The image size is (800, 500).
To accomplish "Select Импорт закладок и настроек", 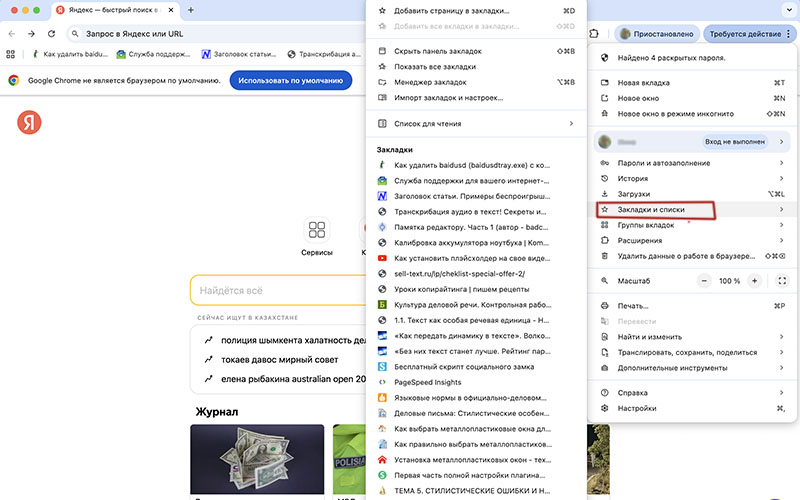I will coord(476,98).
